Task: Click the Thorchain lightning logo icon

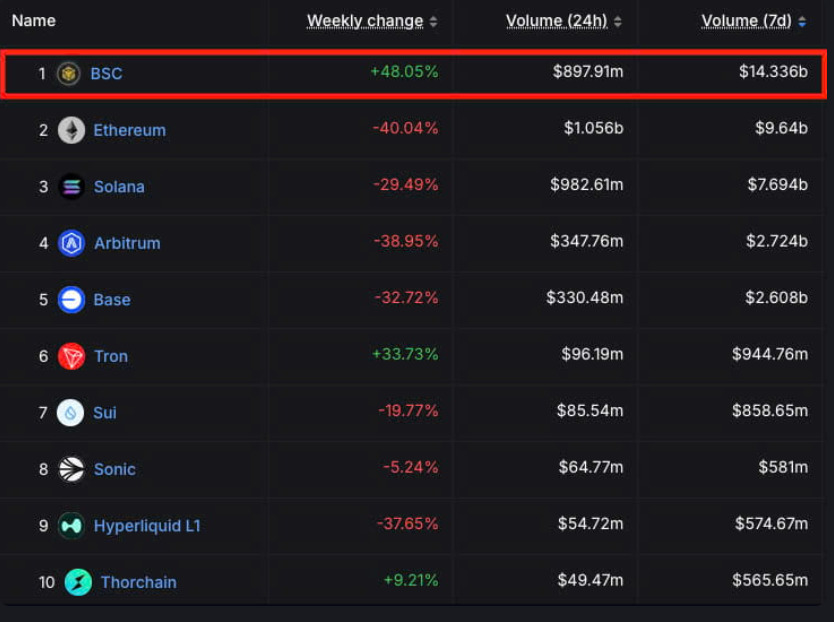Action: [x=79, y=581]
